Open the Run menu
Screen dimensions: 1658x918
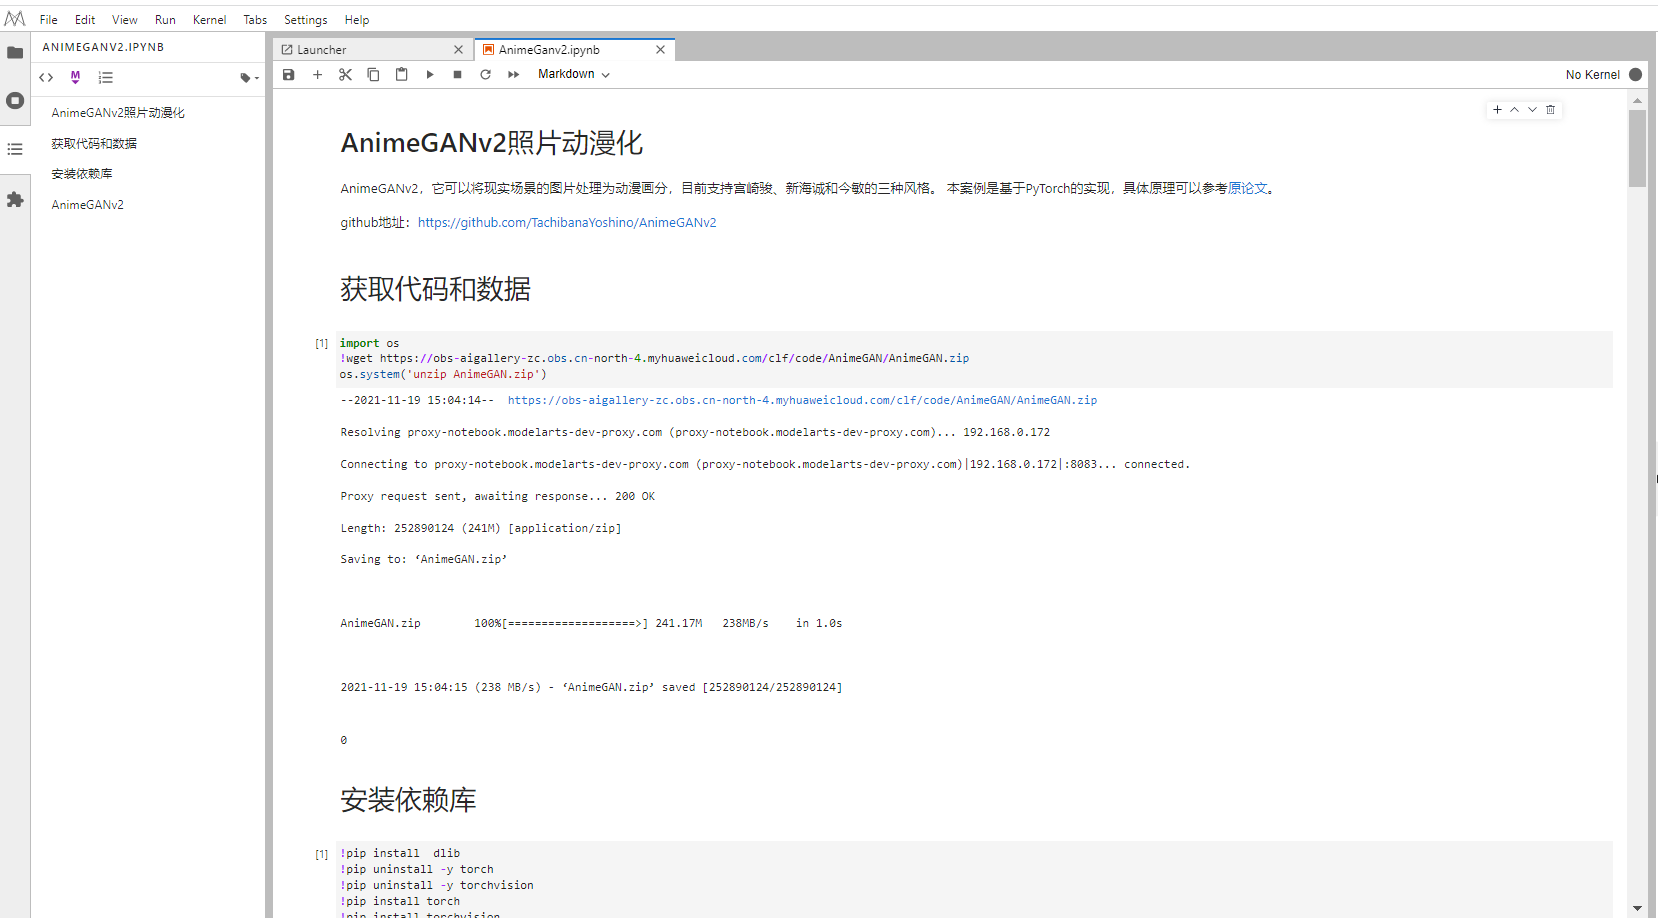(165, 20)
